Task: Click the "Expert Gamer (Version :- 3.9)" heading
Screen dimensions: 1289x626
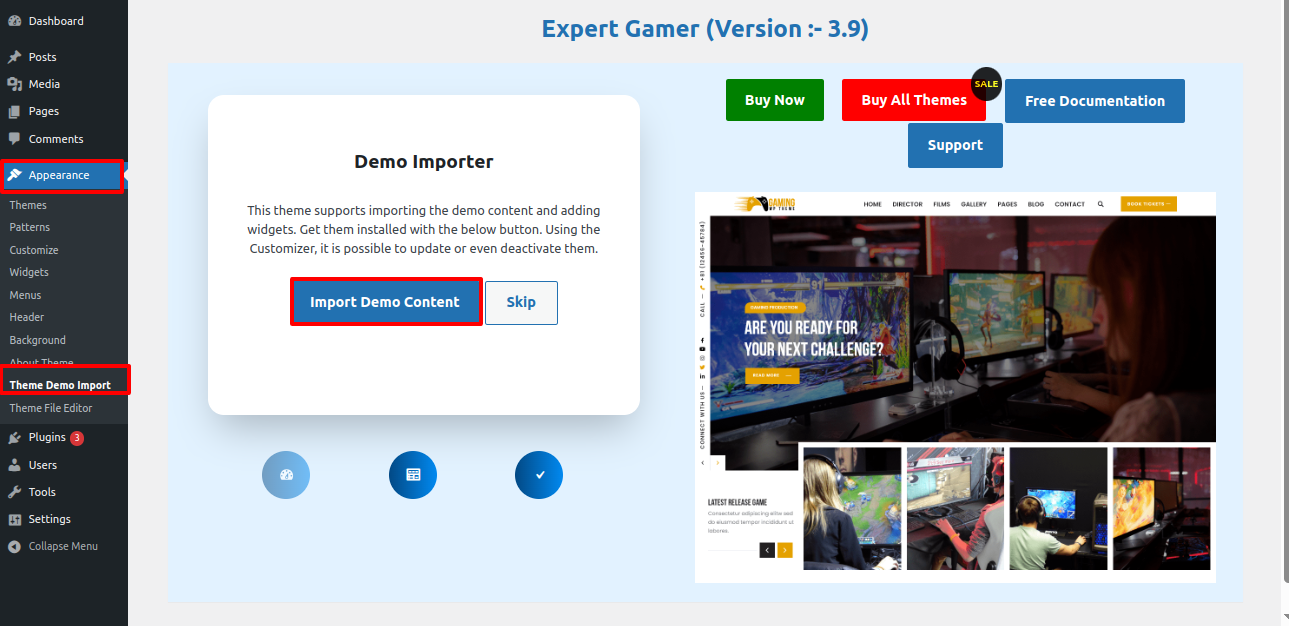Action: (705, 29)
